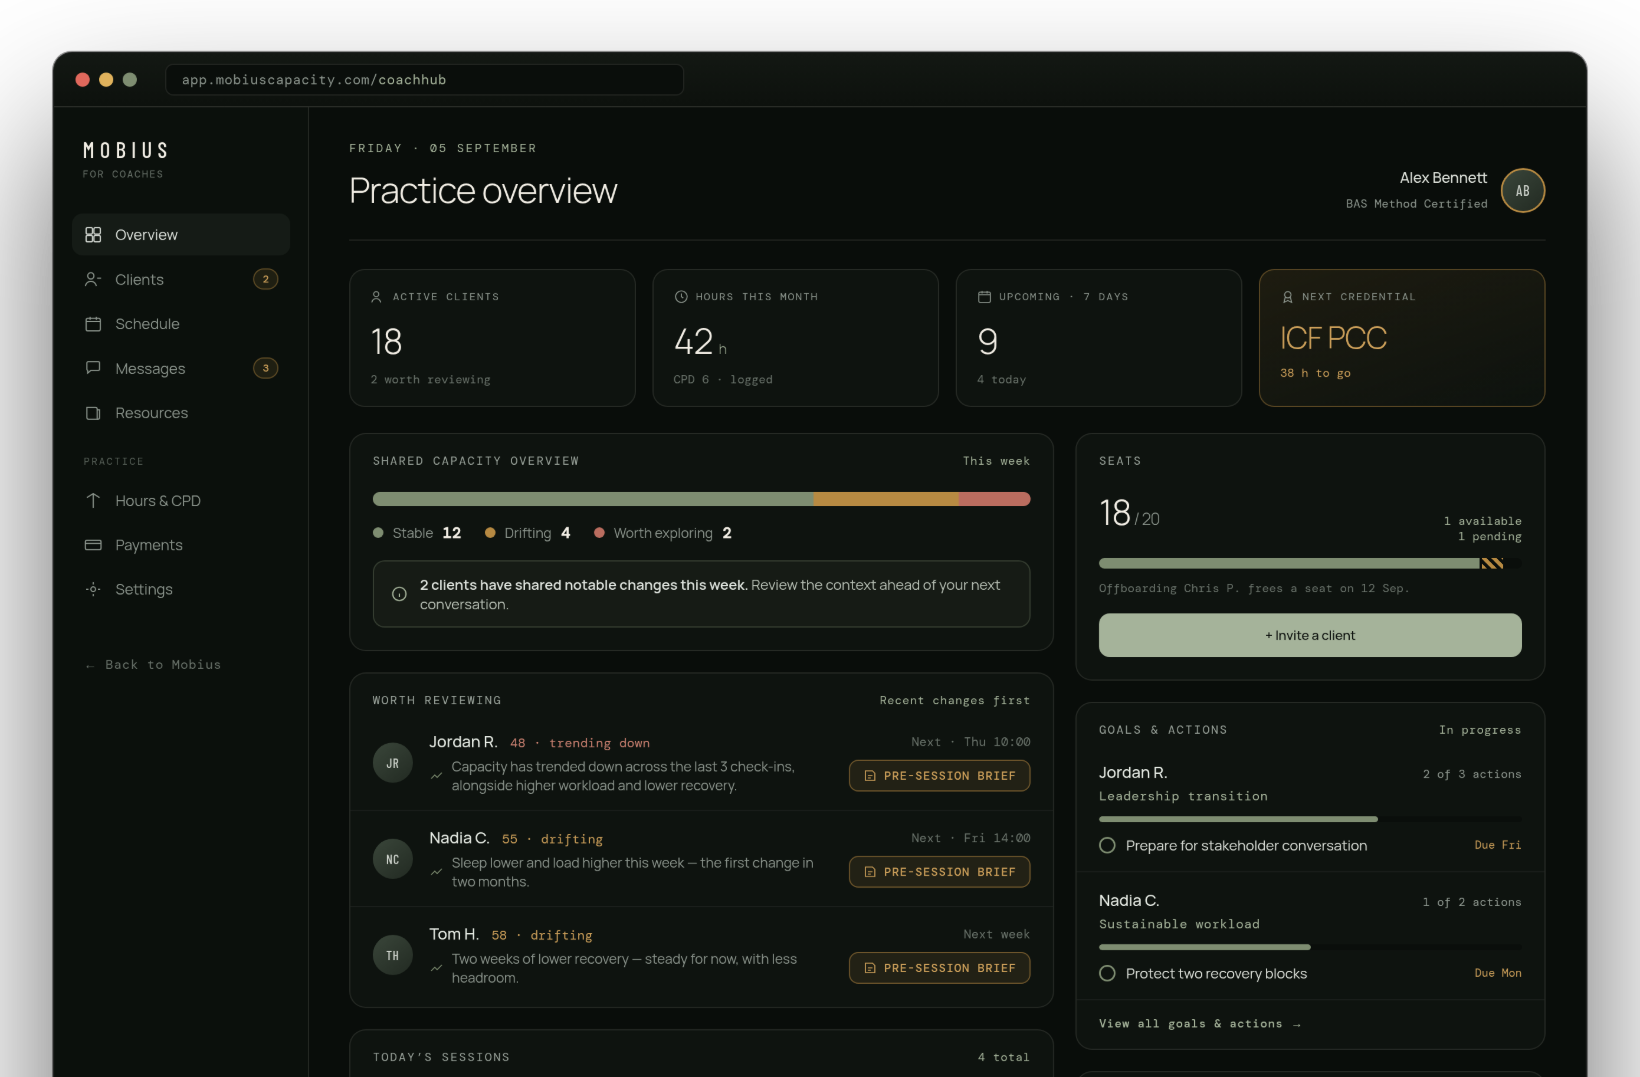This screenshot has height=1077, width=1640.
Task: Change the 'Recent changes first' sort order
Action: point(954,700)
